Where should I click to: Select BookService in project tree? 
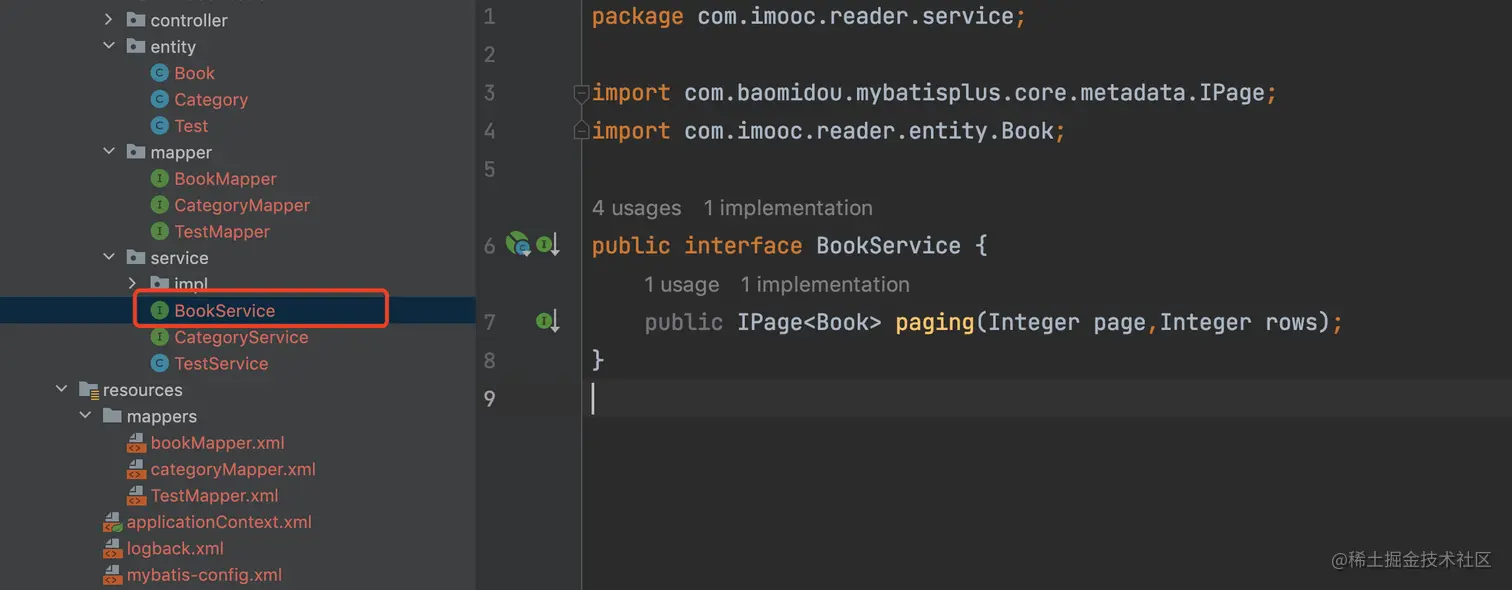224,311
